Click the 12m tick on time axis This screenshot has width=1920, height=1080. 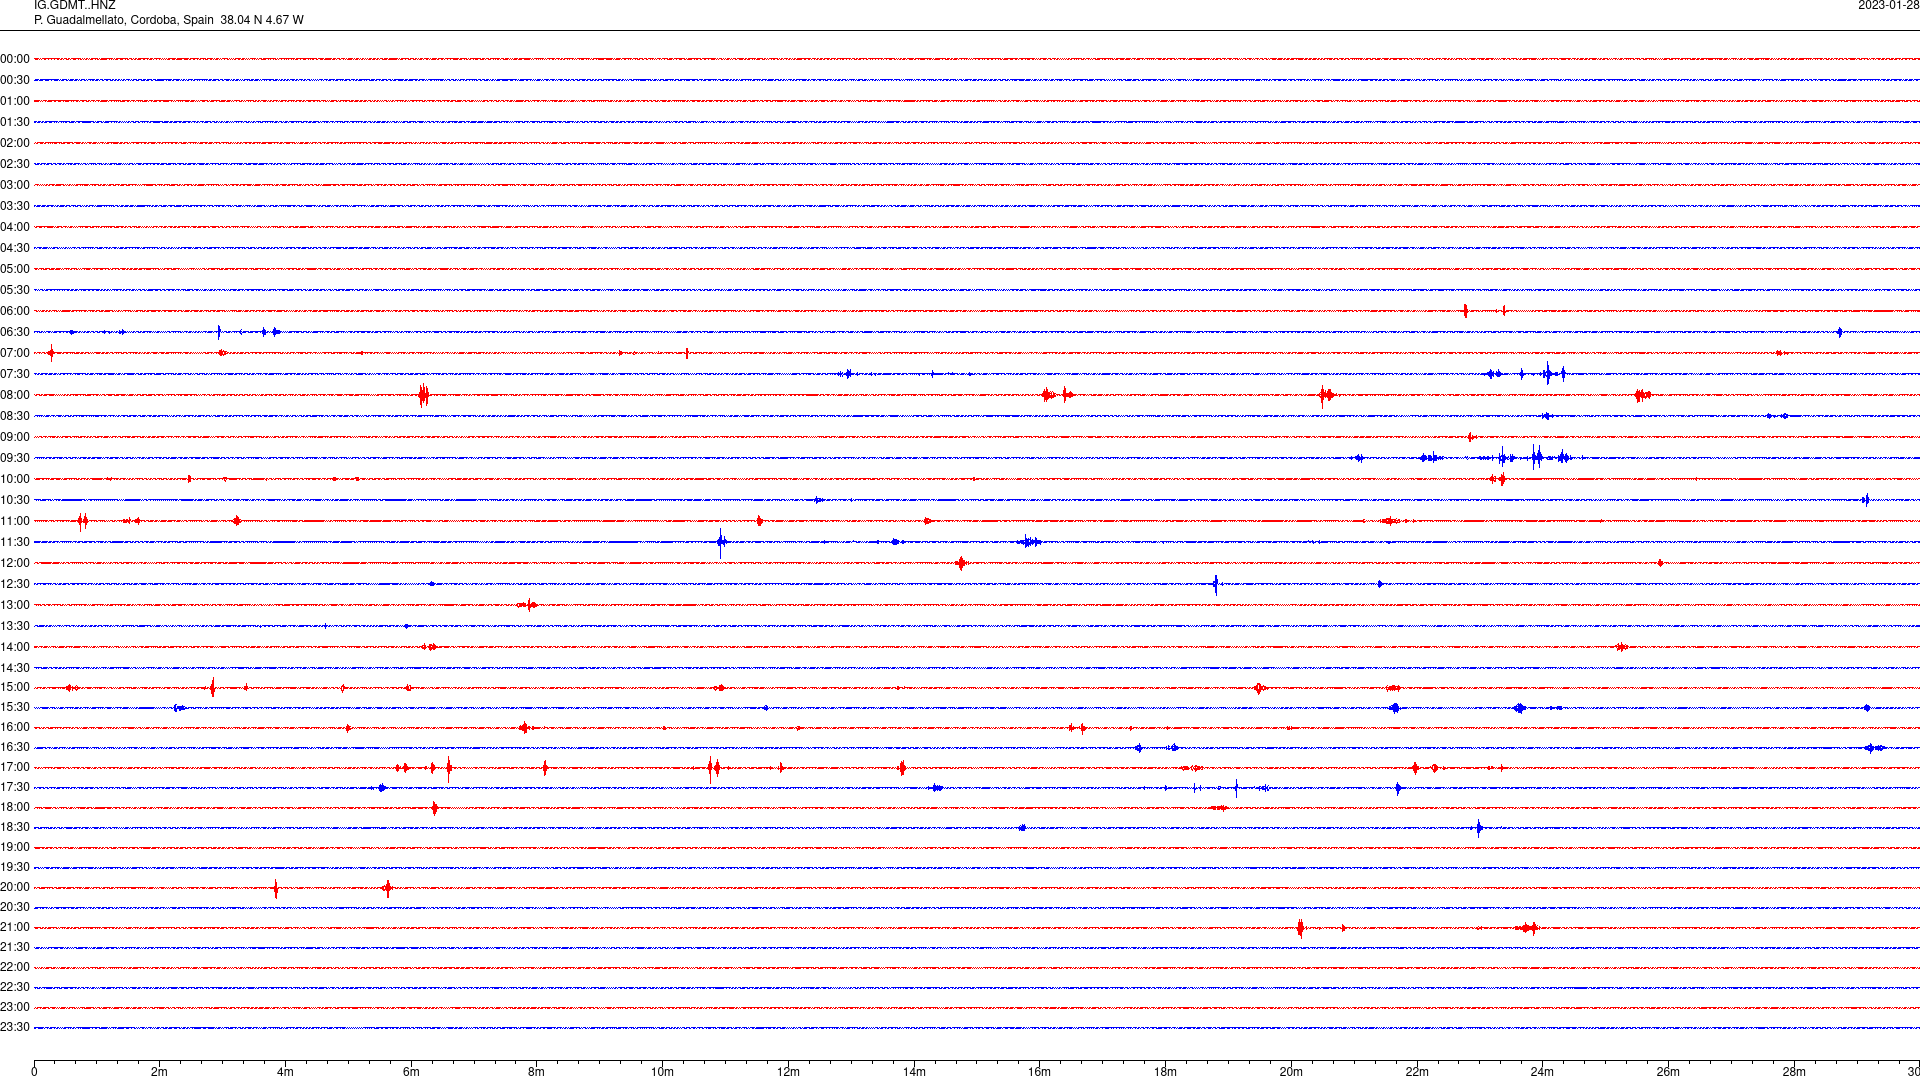(x=788, y=1072)
